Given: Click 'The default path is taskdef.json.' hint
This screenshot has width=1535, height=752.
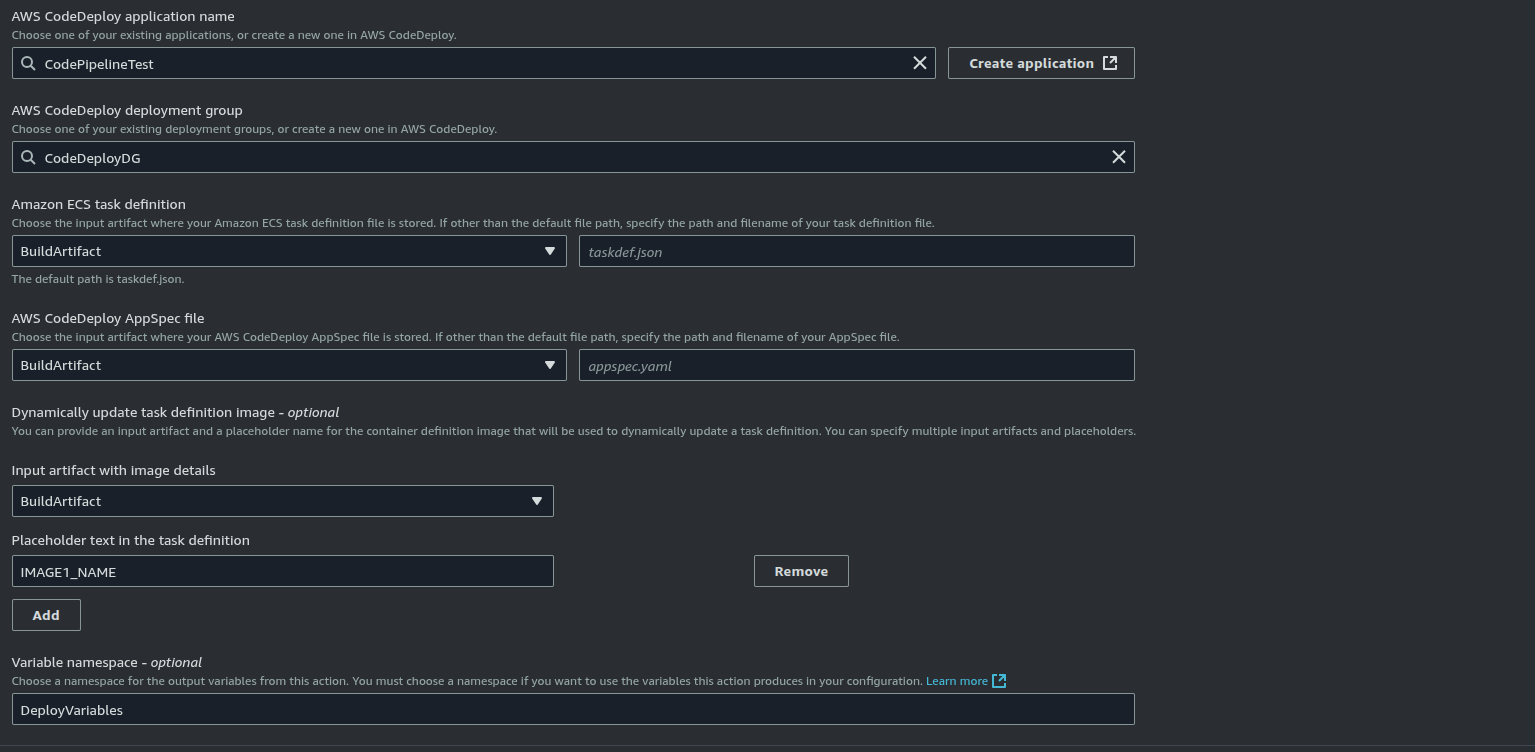Looking at the screenshot, I should [98, 279].
